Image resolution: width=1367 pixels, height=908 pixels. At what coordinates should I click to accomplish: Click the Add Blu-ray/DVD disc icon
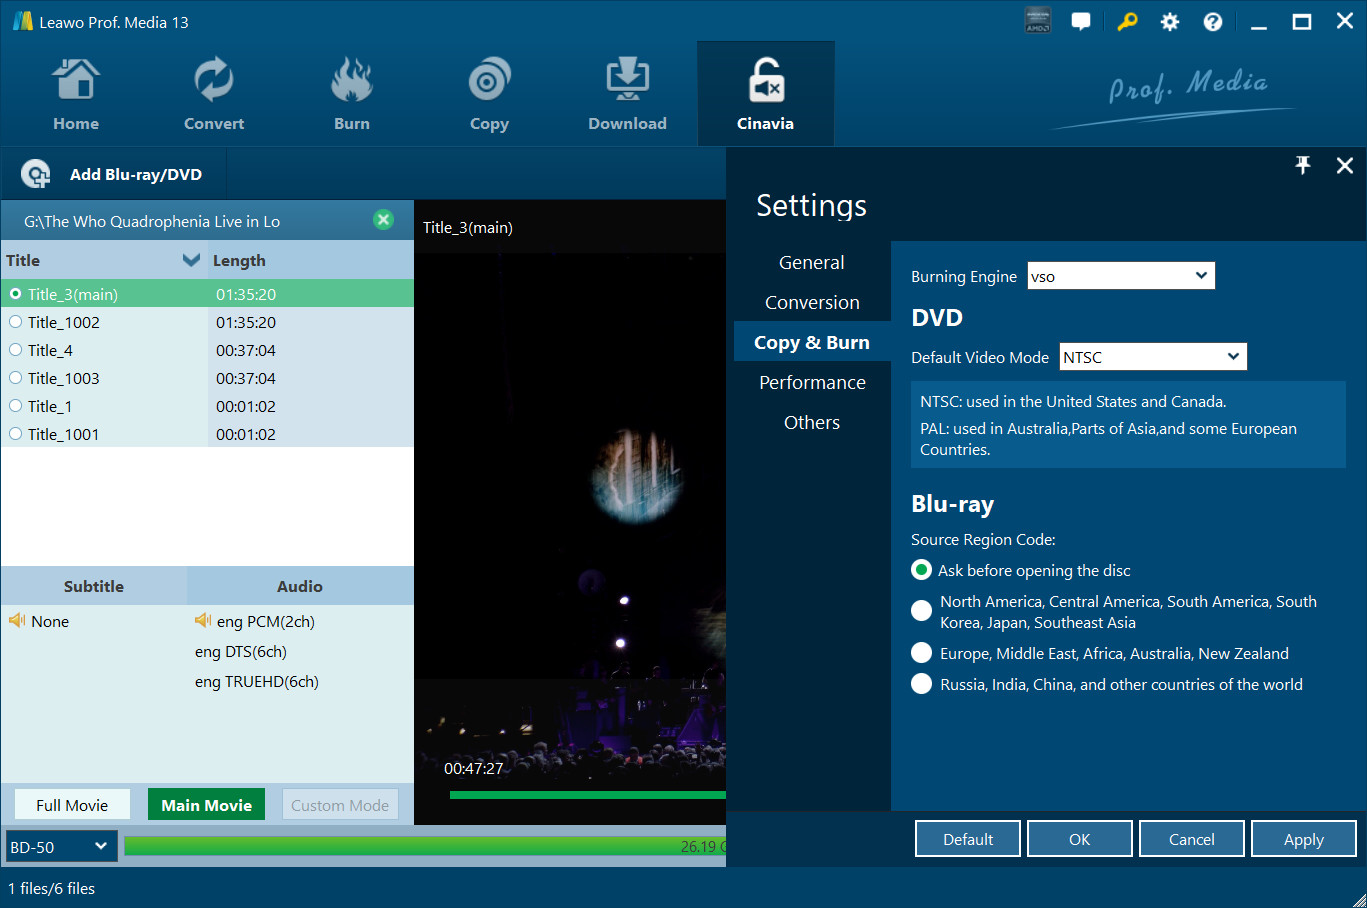click(x=36, y=174)
